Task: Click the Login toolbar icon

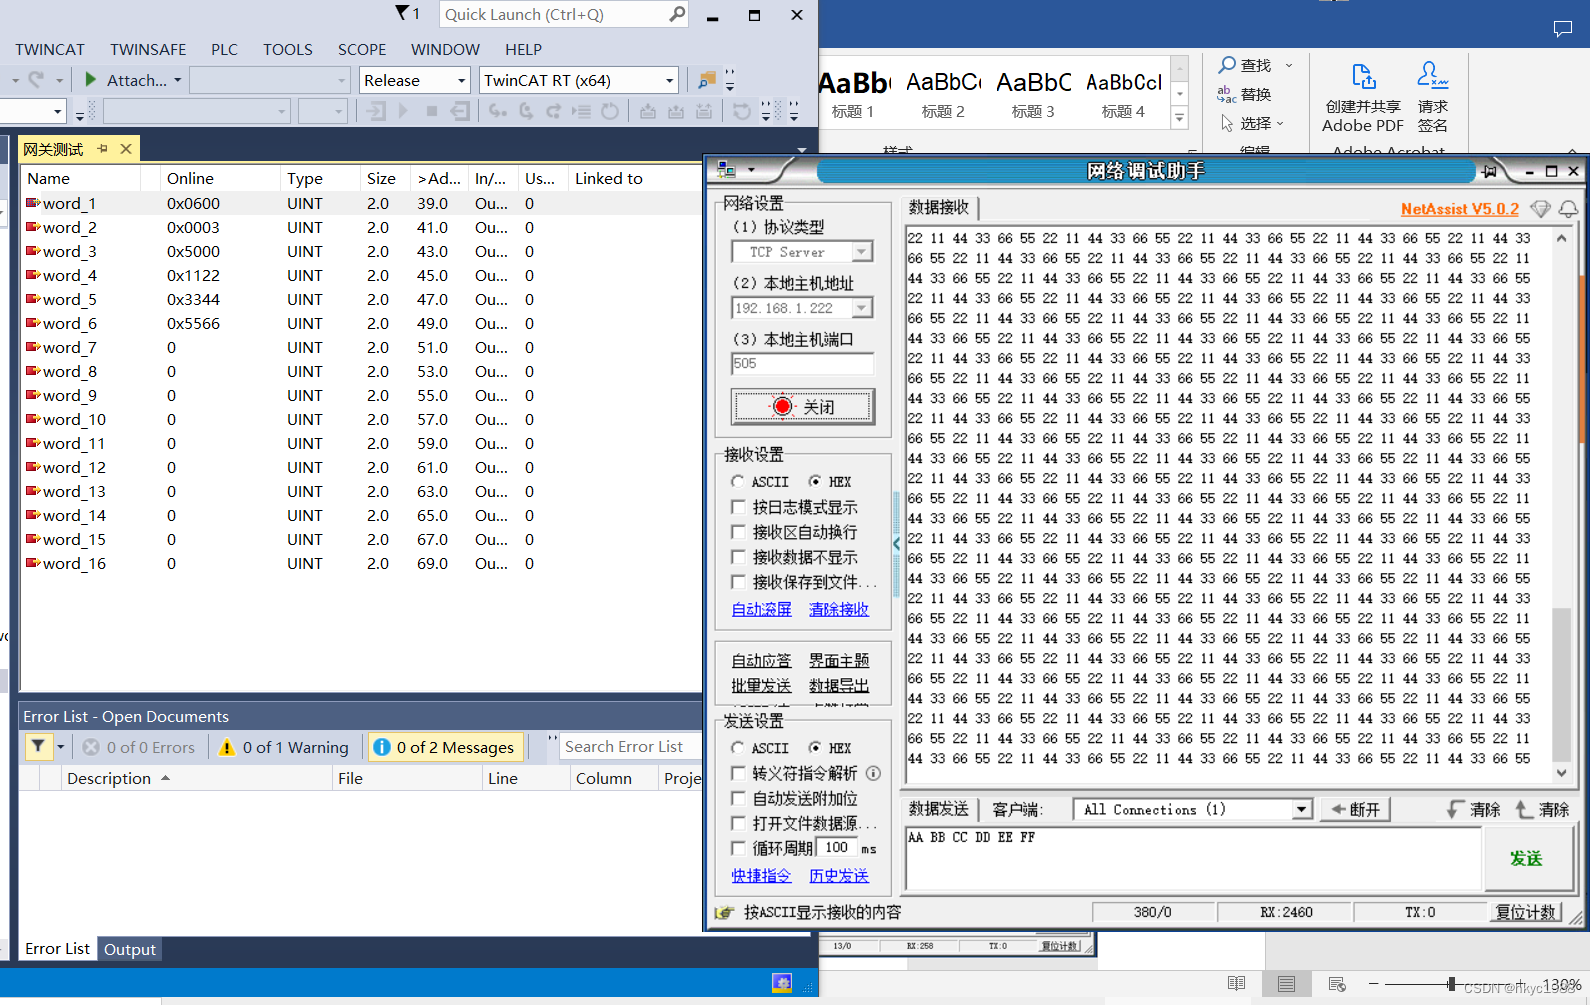Action: coord(376,111)
